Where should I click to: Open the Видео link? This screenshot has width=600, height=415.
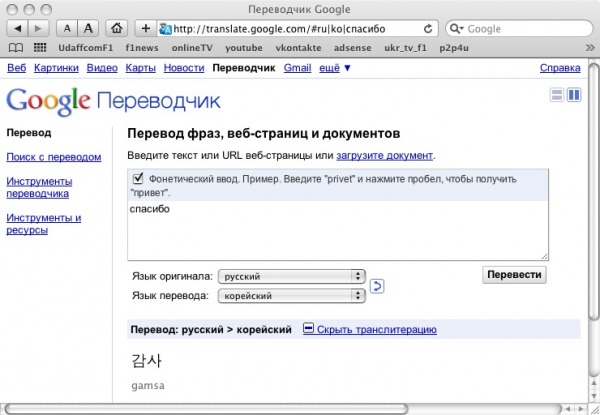(x=102, y=68)
